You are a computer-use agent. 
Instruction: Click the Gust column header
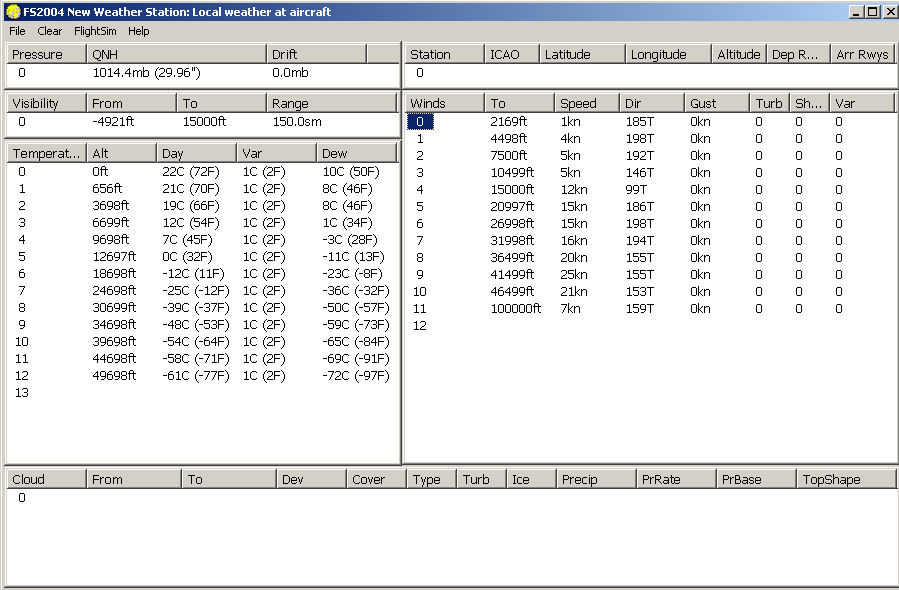click(717, 103)
